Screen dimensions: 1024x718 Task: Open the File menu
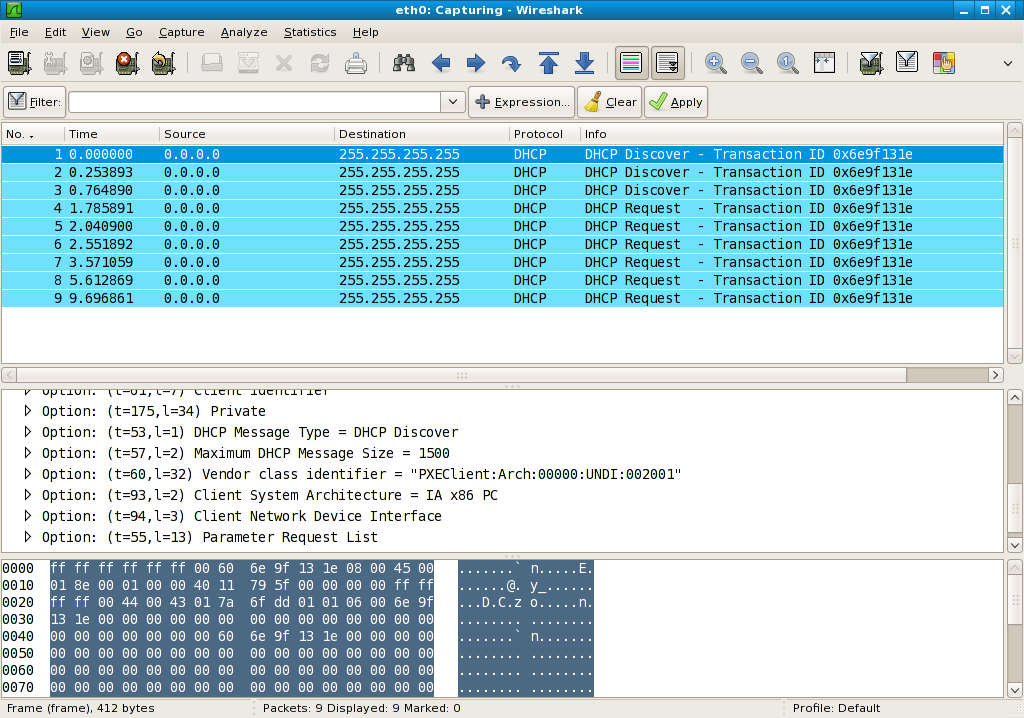click(19, 32)
